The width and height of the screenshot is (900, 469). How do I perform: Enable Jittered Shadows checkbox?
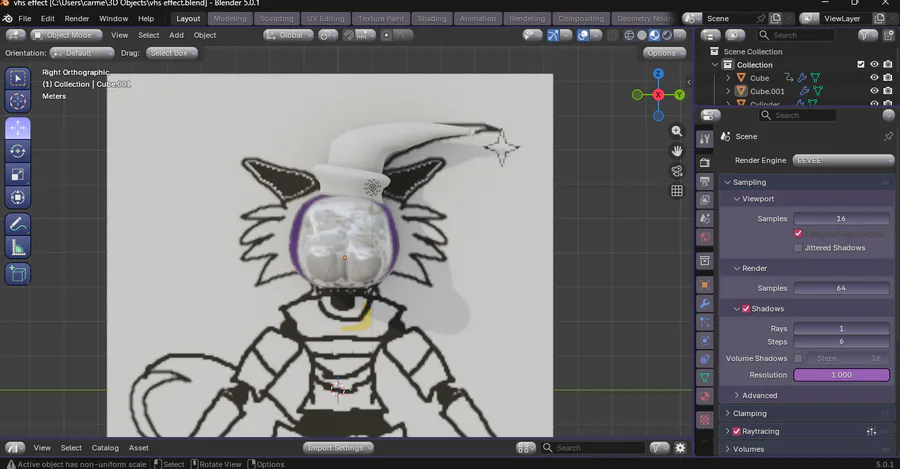[798, 248]
